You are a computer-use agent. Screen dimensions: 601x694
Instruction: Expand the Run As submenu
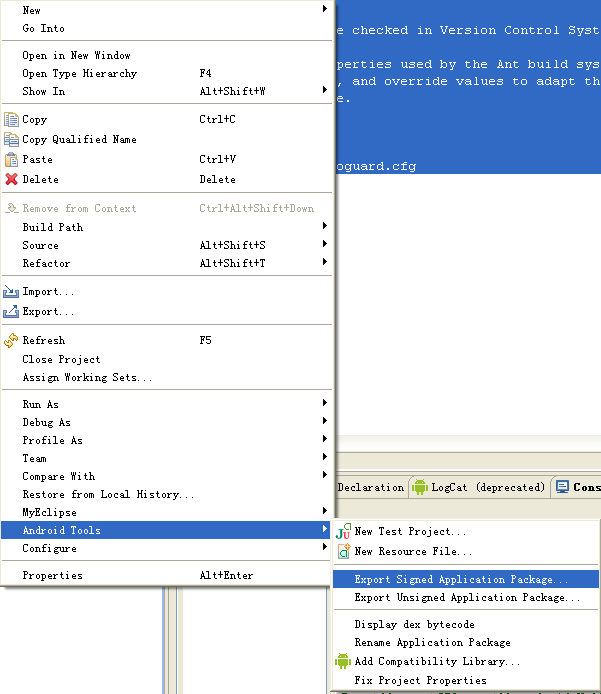pyautogui.click(x=325, y=404)
